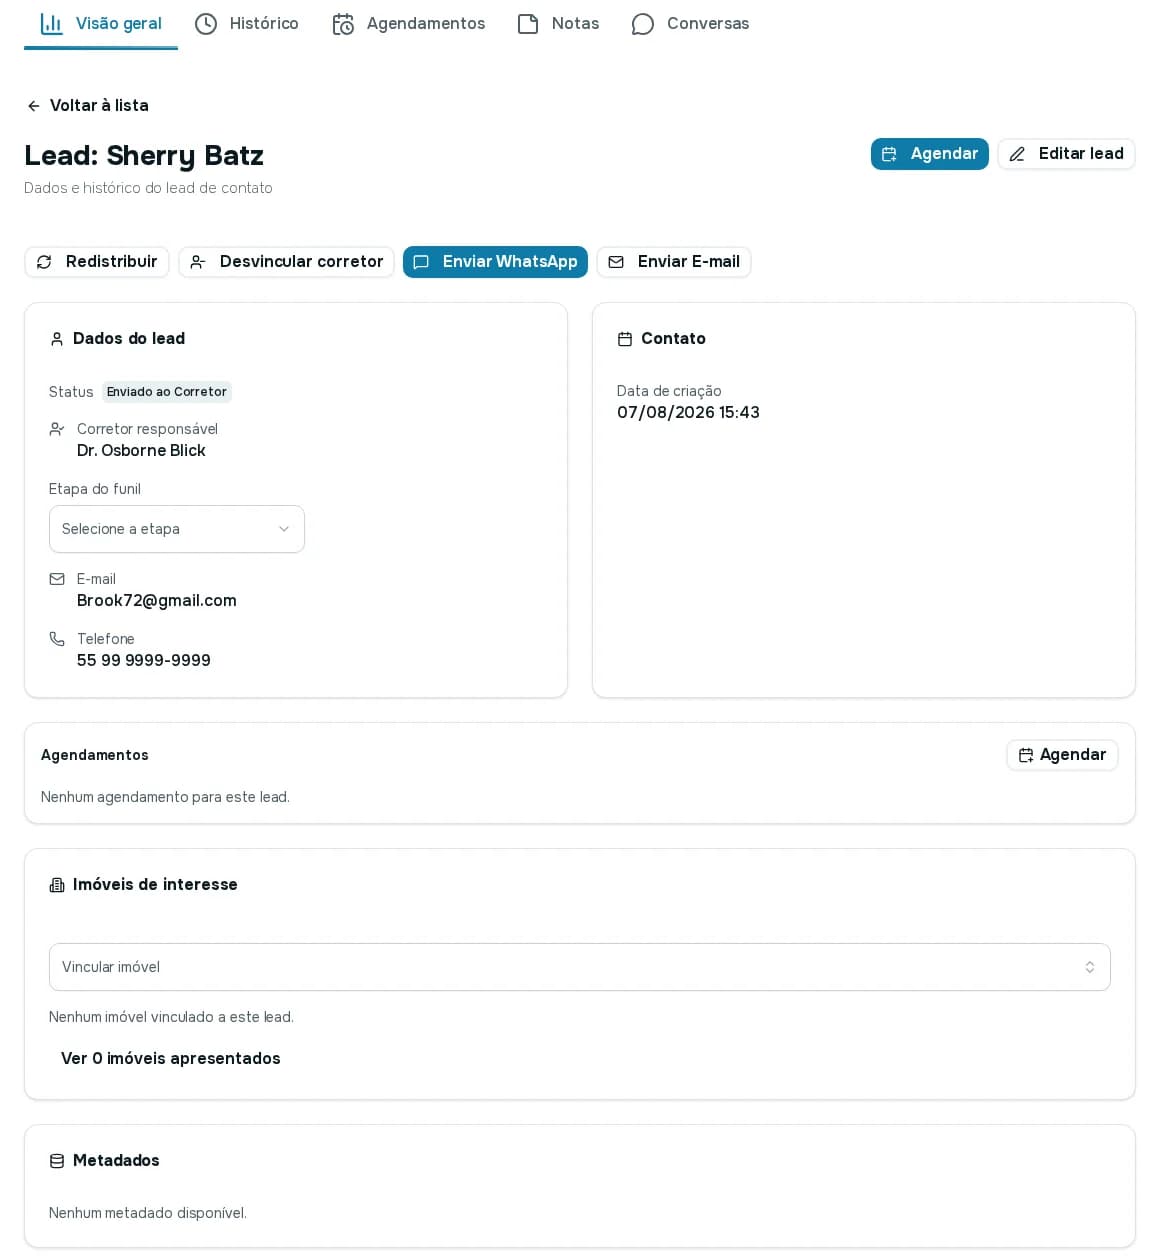Click the calendar icon in the Agendamentos card's Agendar button

(1026, 755)
